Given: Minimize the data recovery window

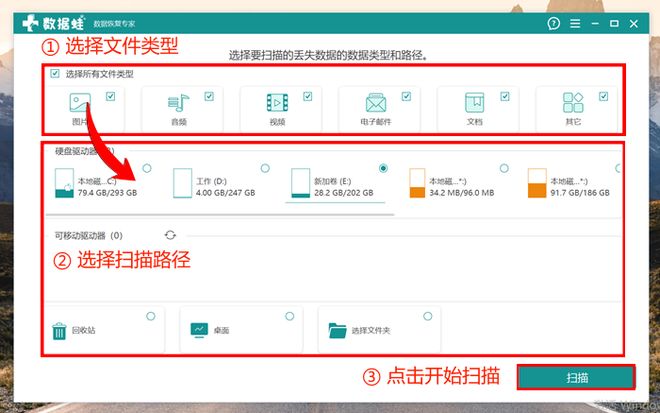Looking at the screenshot, I should click(595, 24).
